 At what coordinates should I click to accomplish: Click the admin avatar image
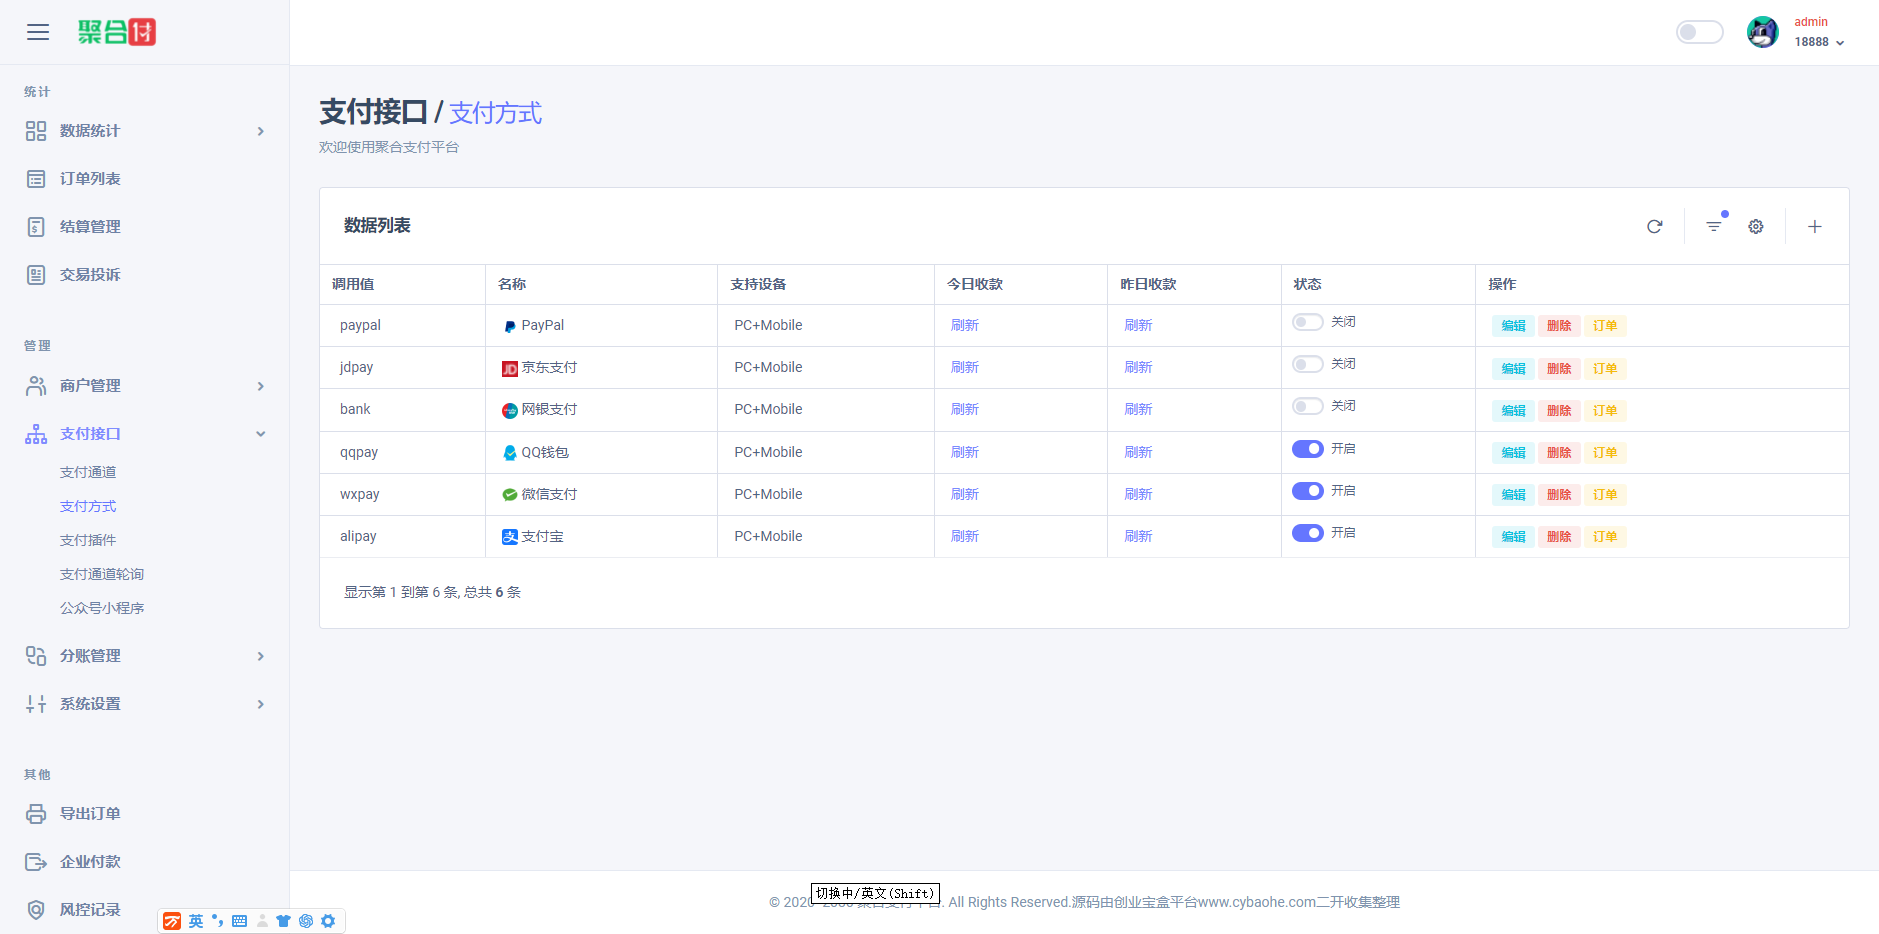(x=1762, y=32)
